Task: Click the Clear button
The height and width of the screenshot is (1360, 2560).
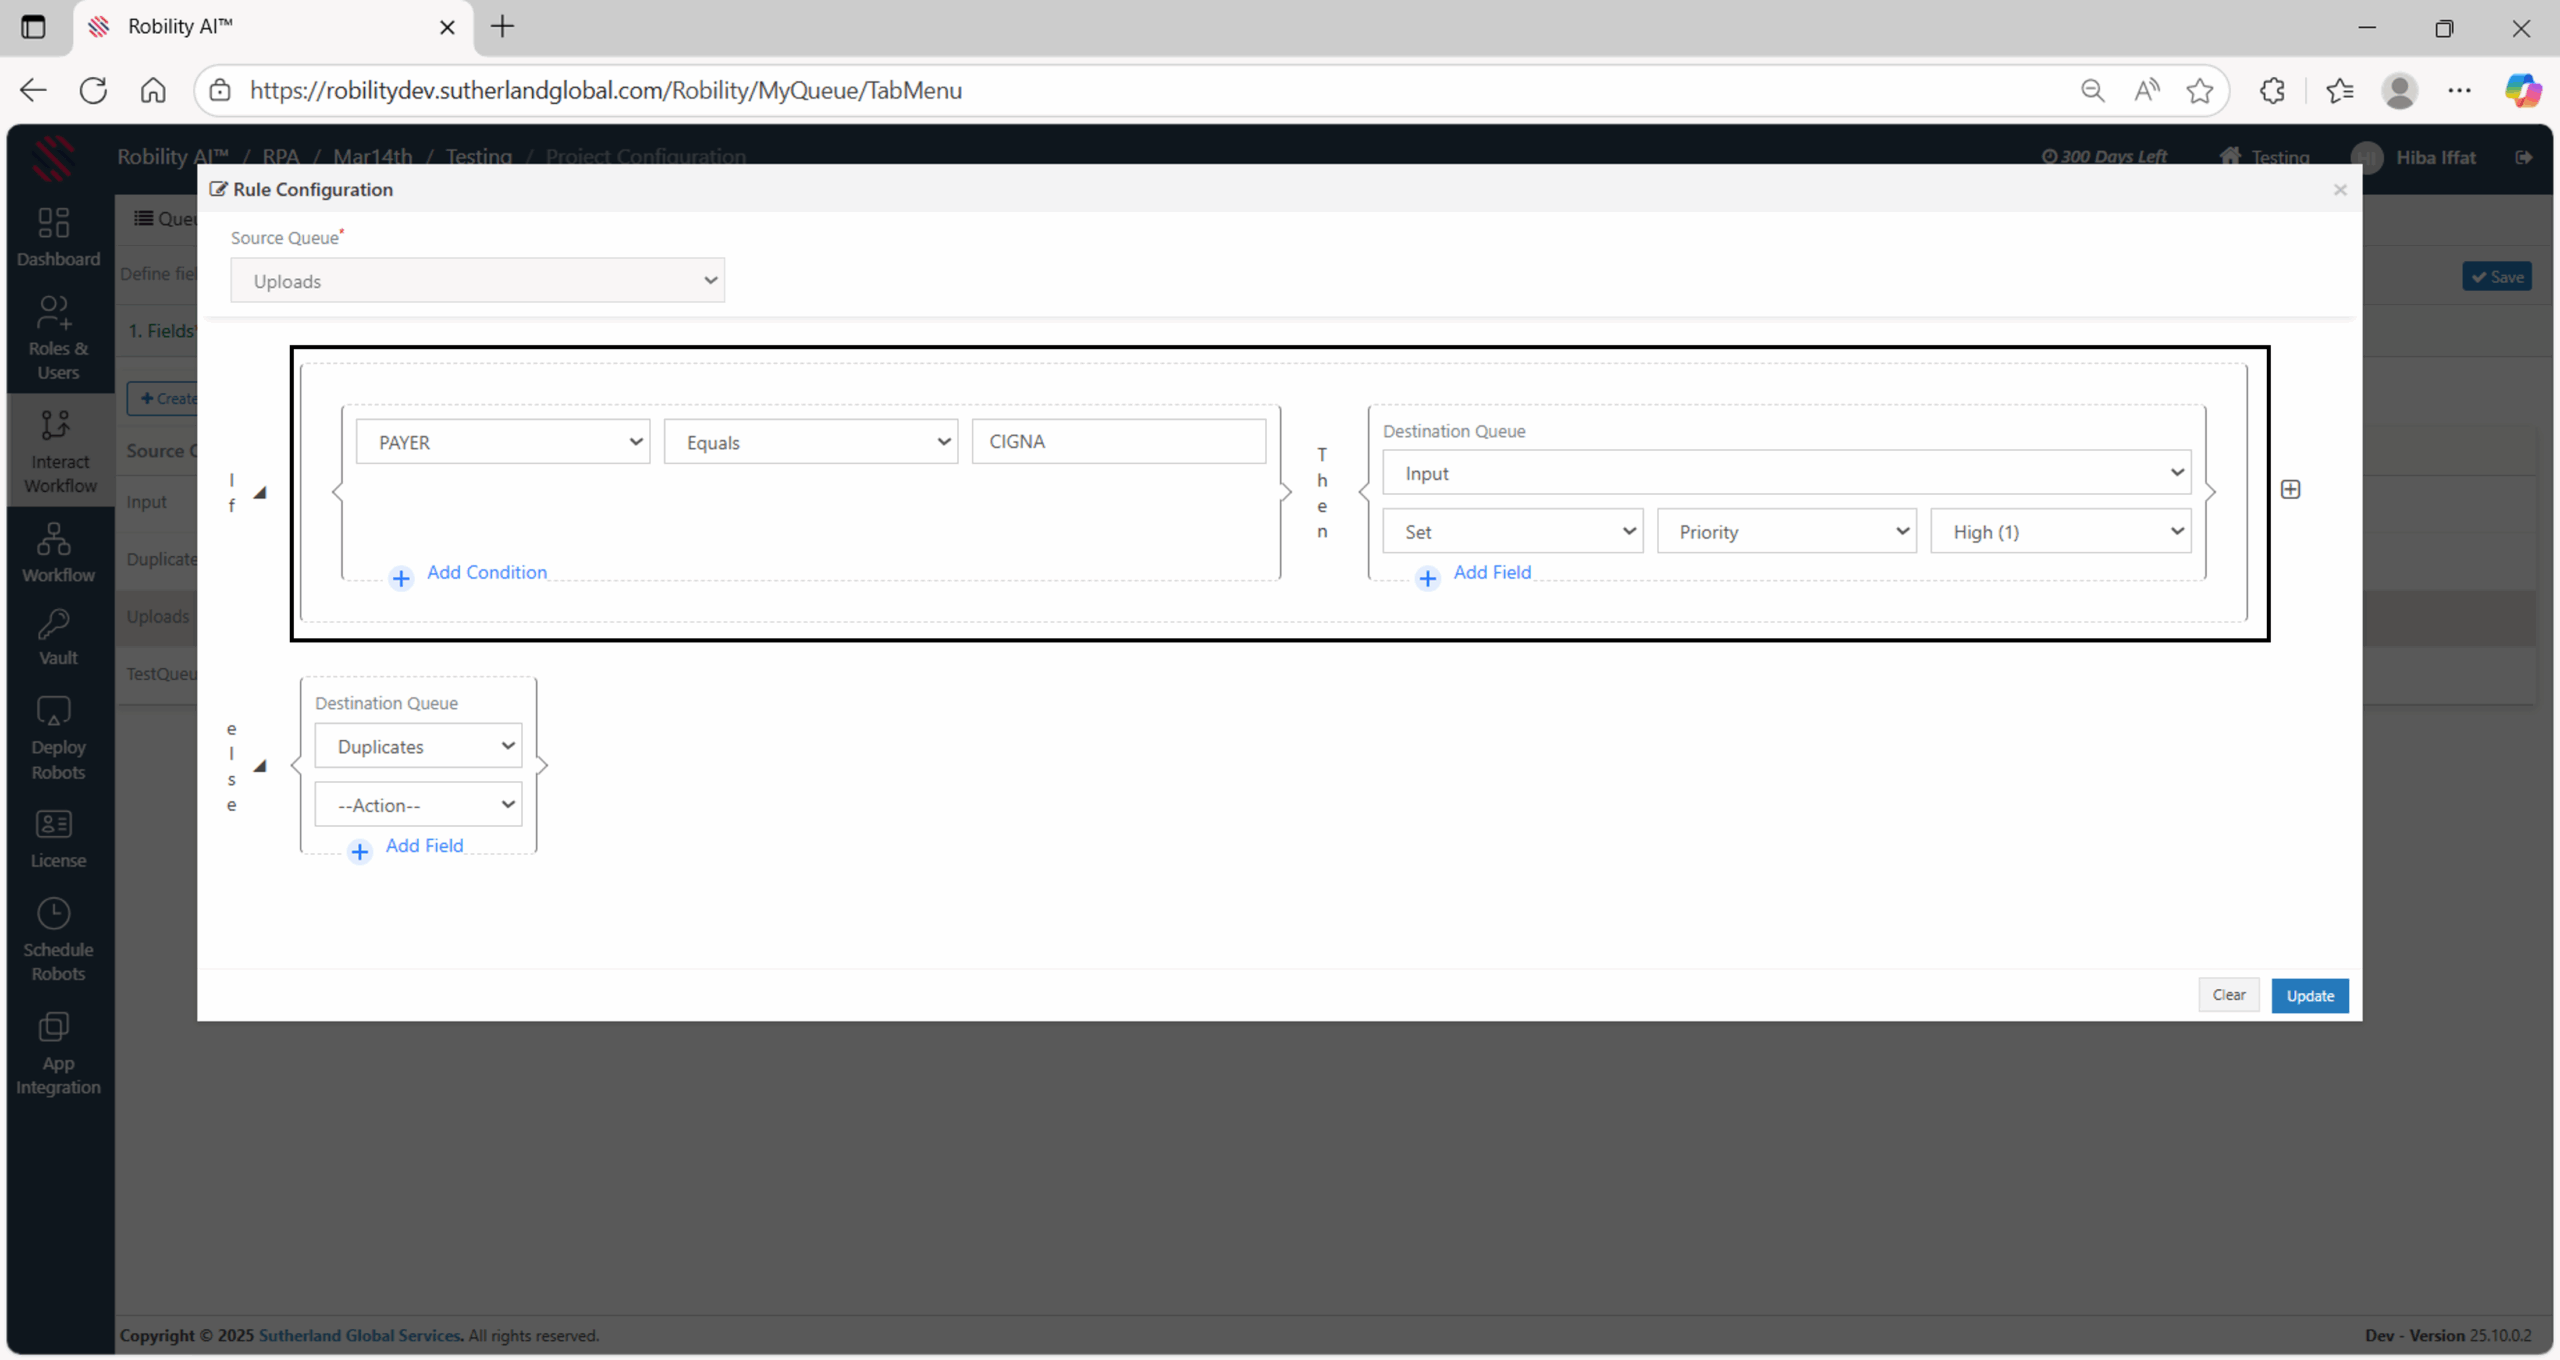Action: [2228, 995]
